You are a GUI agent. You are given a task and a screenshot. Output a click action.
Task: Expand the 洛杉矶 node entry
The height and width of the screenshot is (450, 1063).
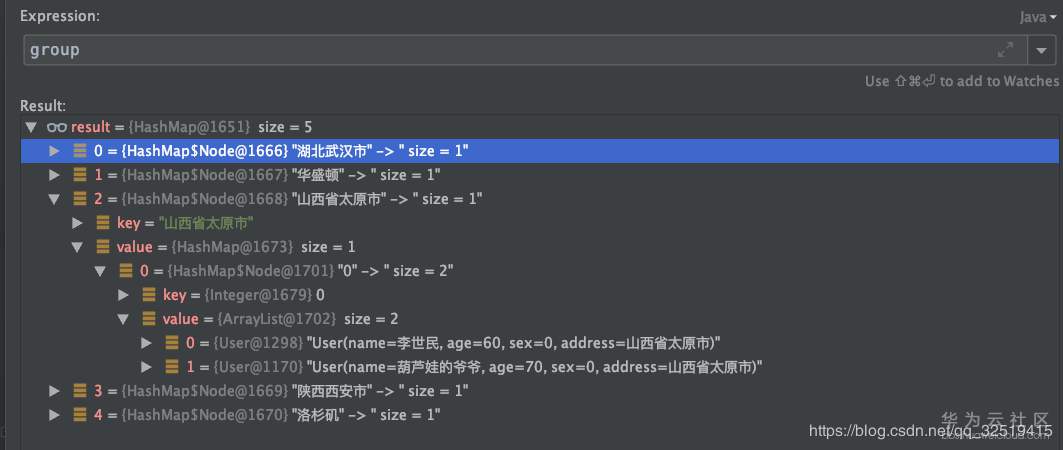click(55, 414)
